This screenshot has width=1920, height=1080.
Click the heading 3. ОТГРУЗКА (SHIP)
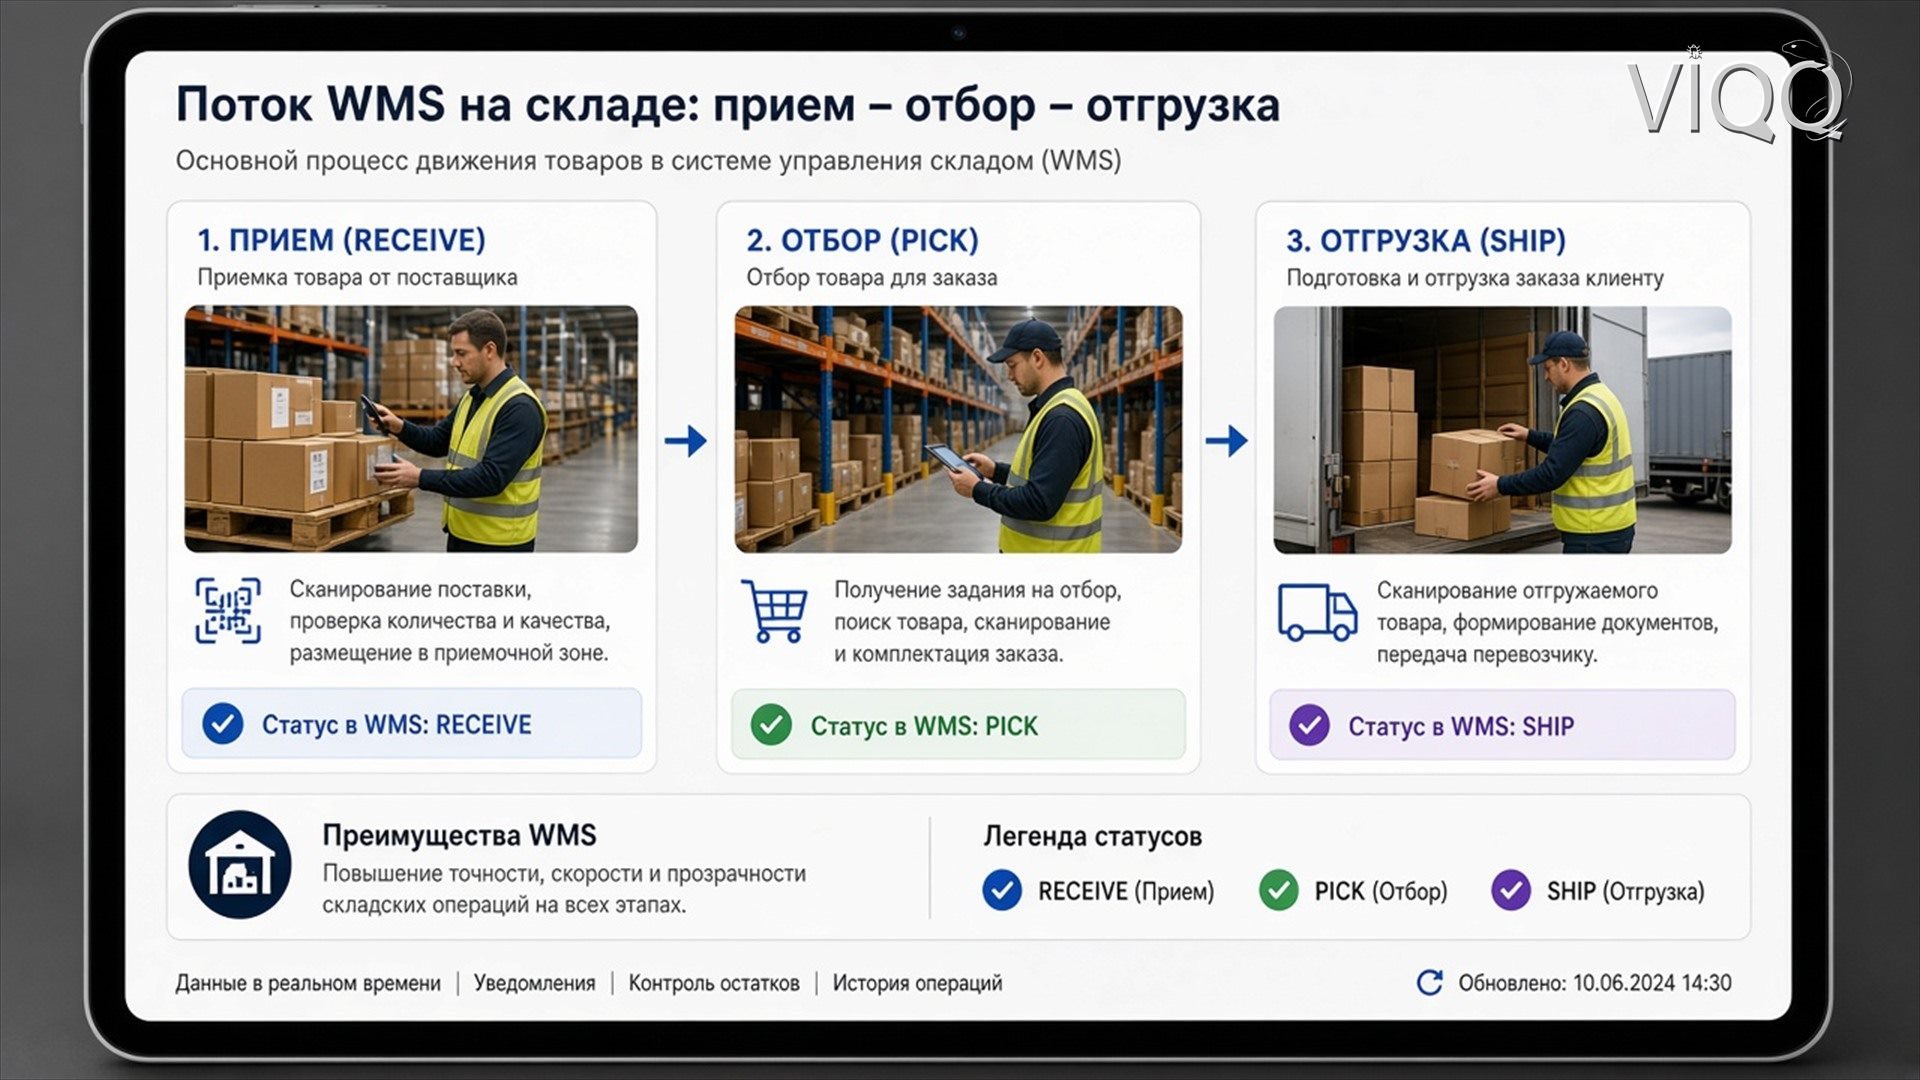[x=1426, y=240]
